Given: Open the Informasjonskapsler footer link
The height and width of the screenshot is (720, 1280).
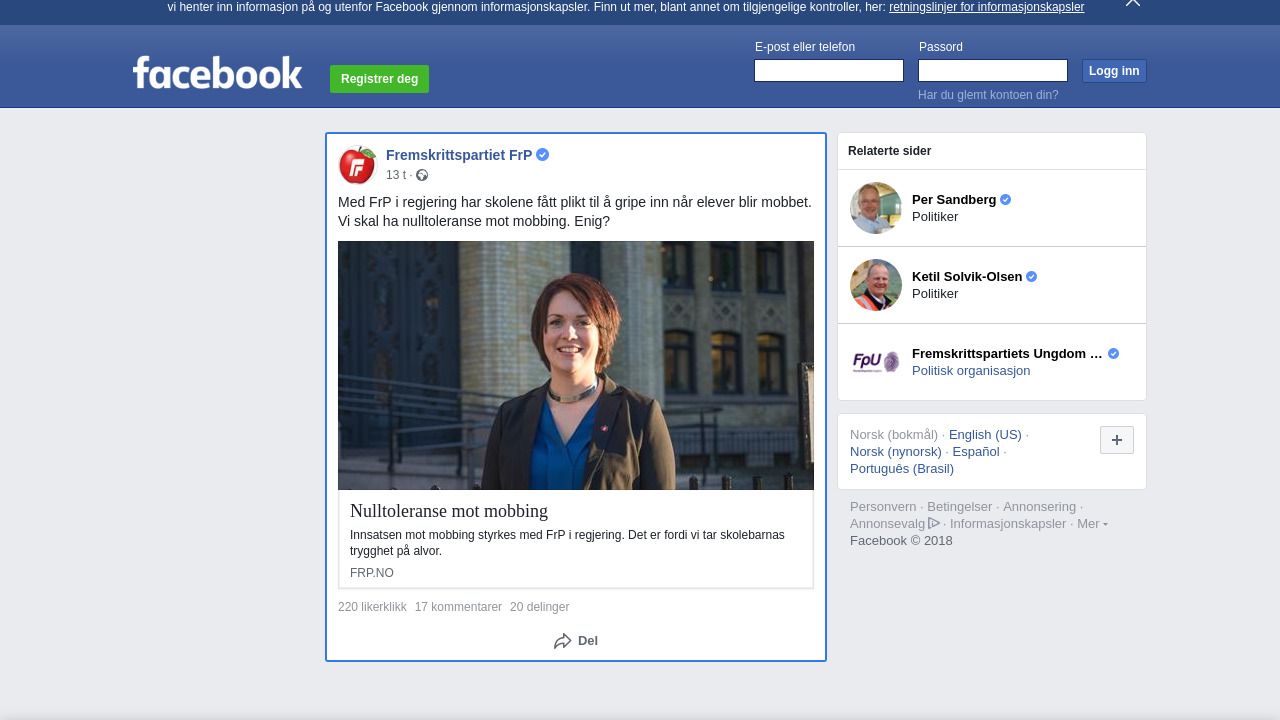Looking at the screenshot, I should coord(1008,524).
